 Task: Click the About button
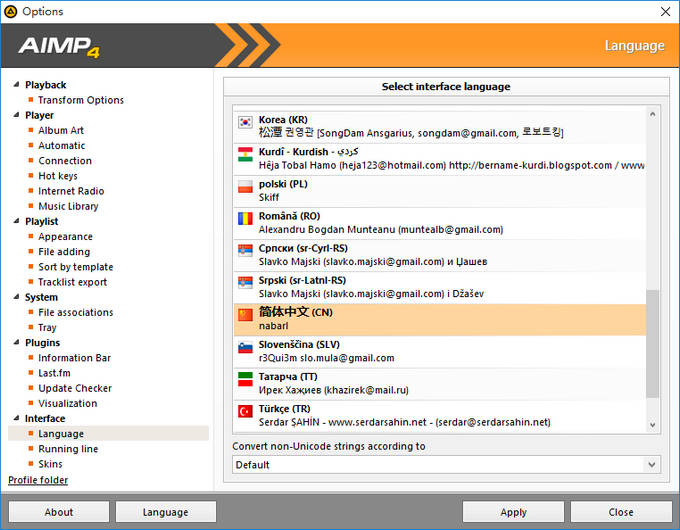point(59,512)
